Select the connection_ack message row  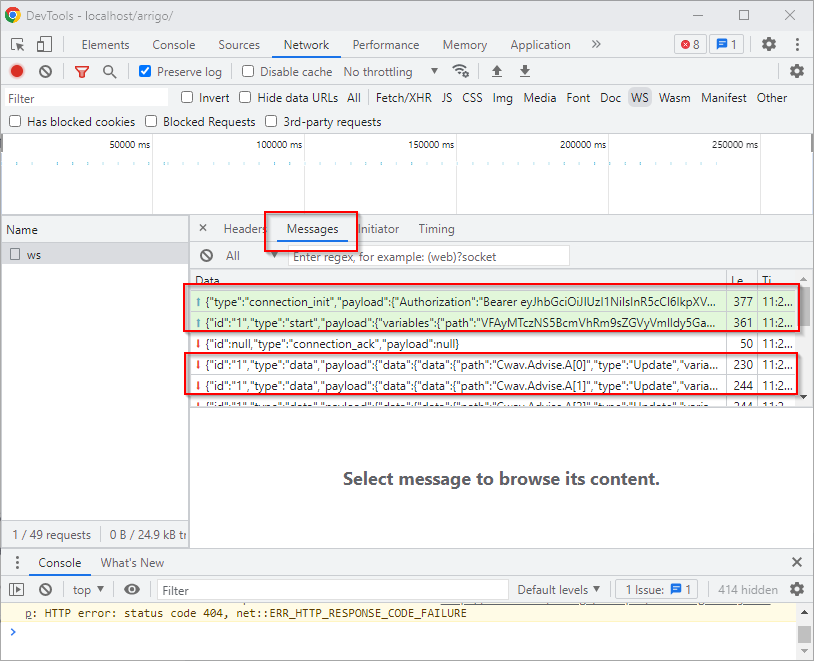pyautogui.click(x=494, y=343)
